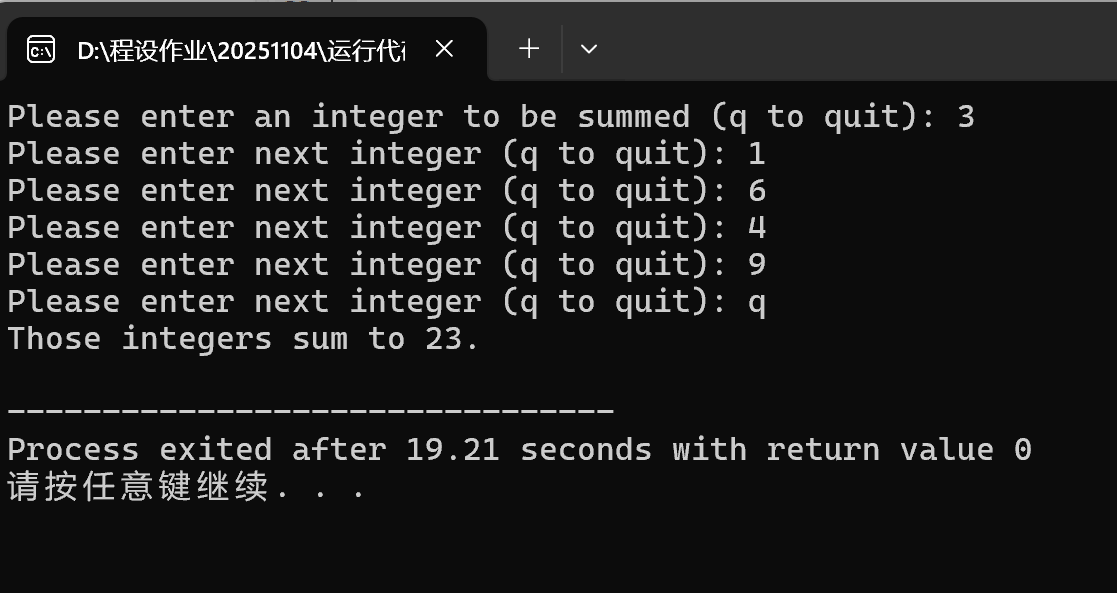Click the '请按任意键继续' prompt line
Screen dimensions: 1117x593
pos(140,487)
